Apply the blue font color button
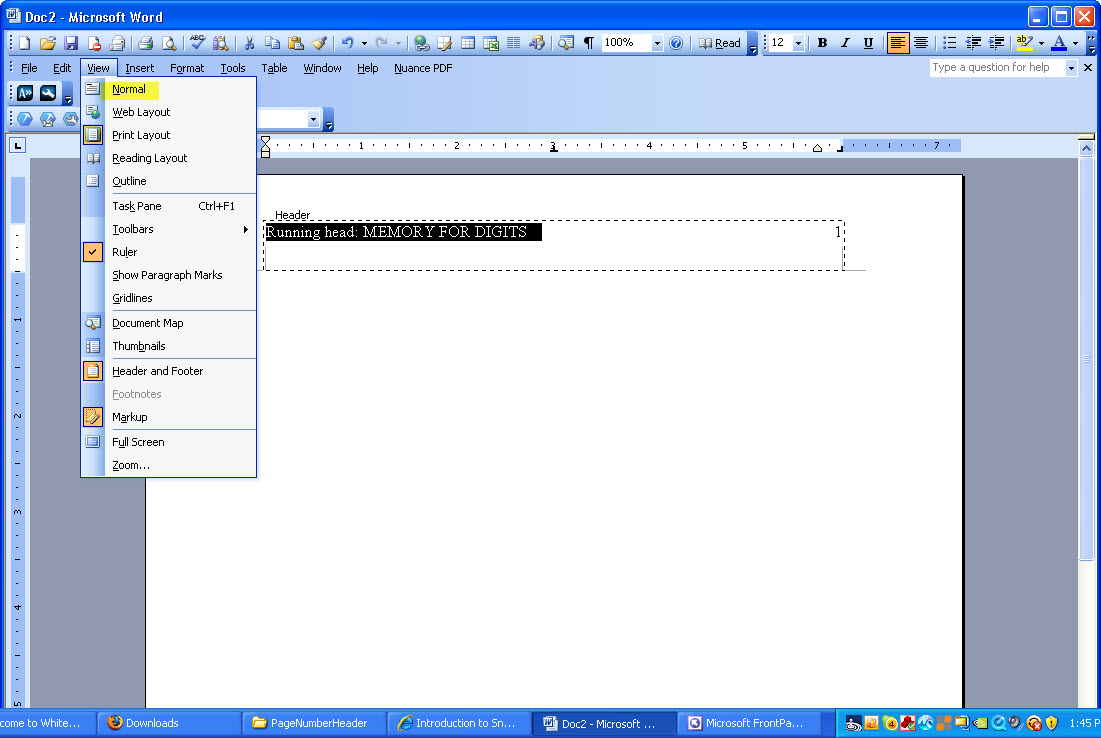This screenshot has width=1101, height=738. click(x=1059, y=43)
